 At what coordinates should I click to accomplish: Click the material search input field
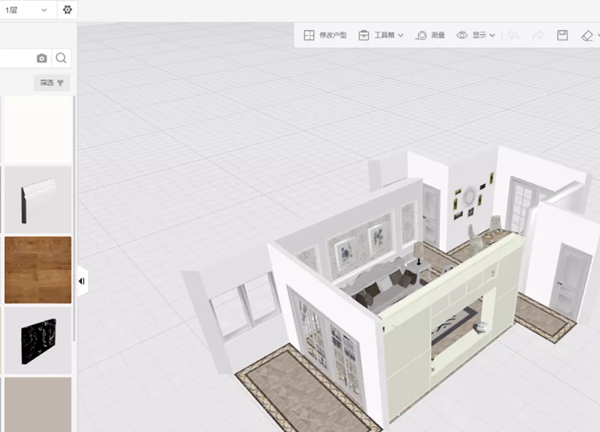[17, 58]
